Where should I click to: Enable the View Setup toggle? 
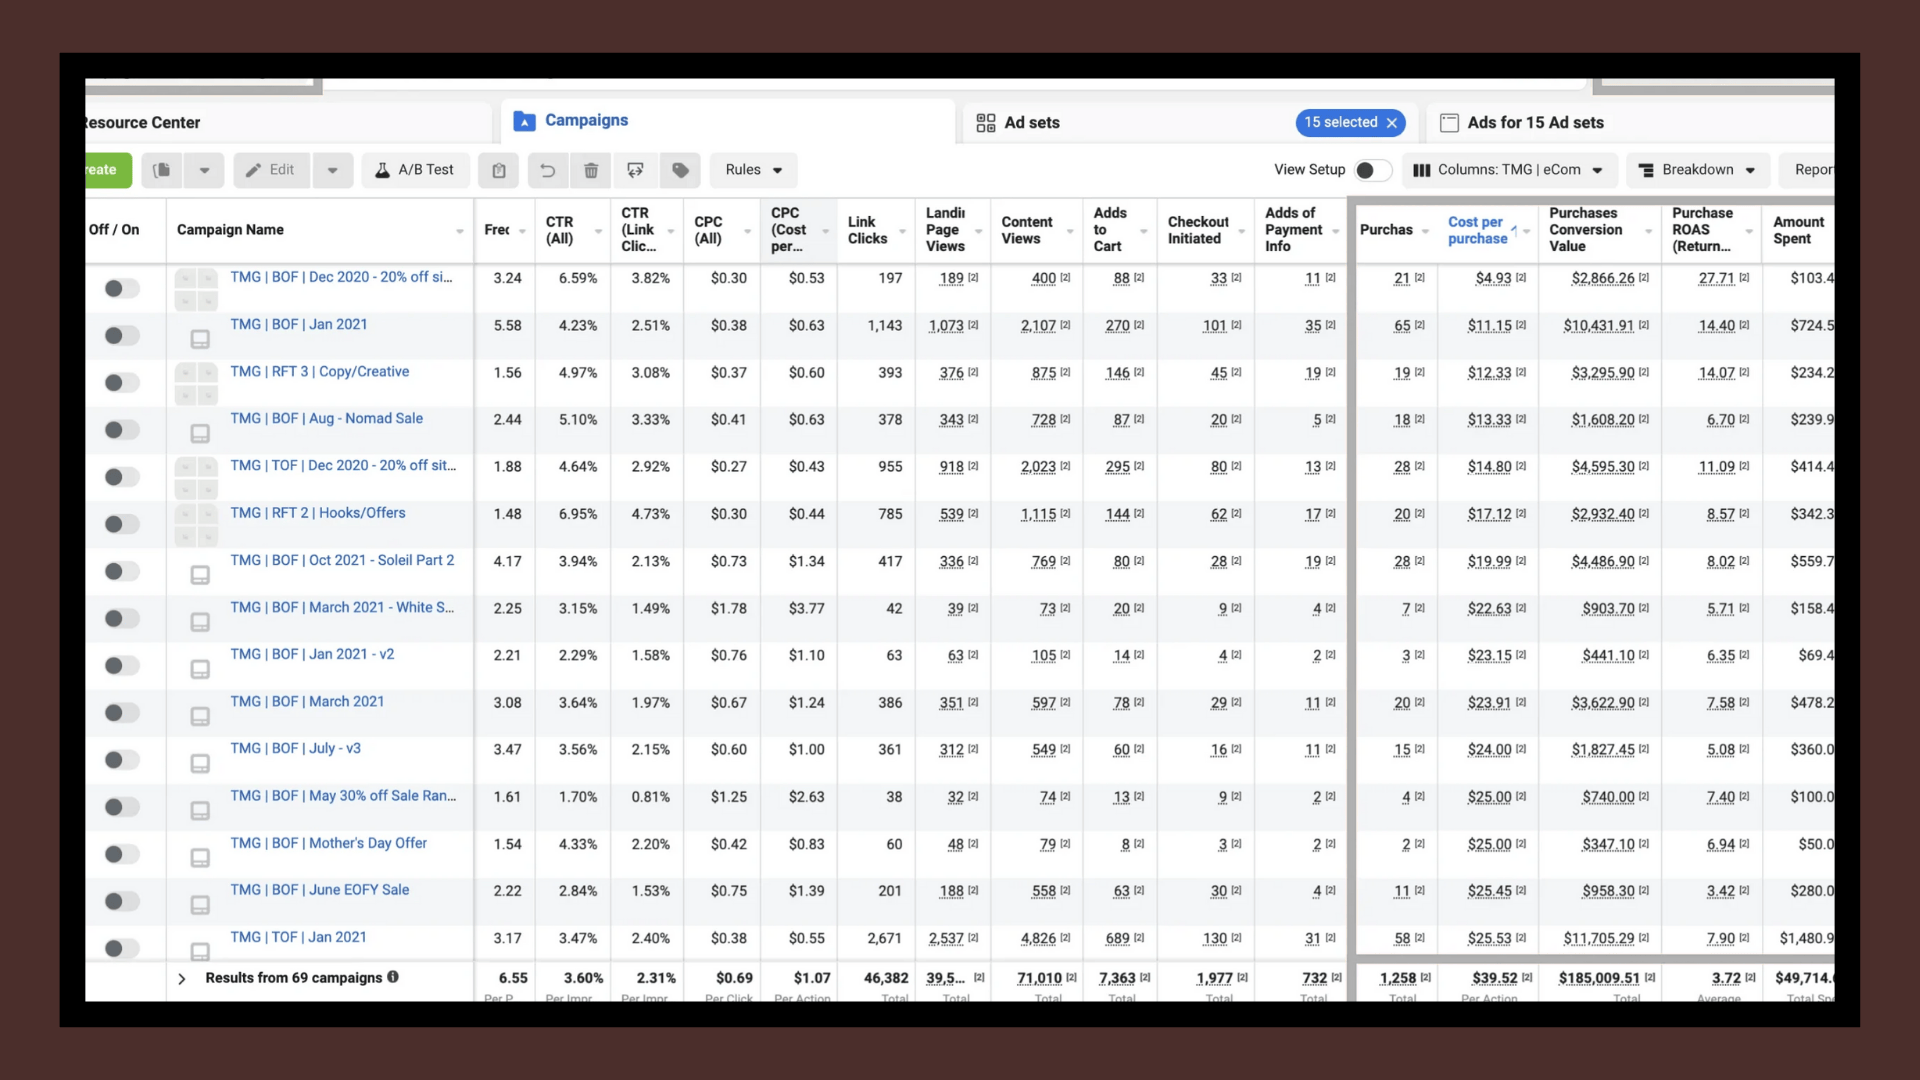(1372, 170)
